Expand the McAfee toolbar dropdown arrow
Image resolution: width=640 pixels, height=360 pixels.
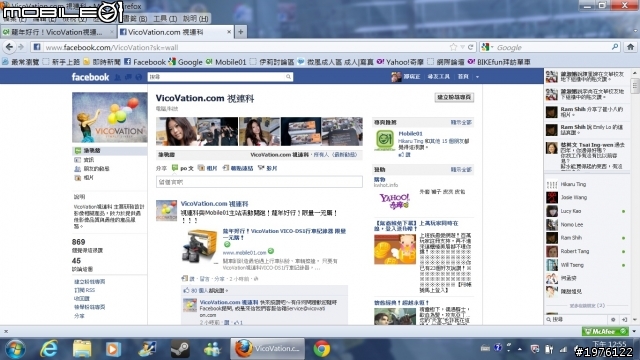(x=634, y=331)
